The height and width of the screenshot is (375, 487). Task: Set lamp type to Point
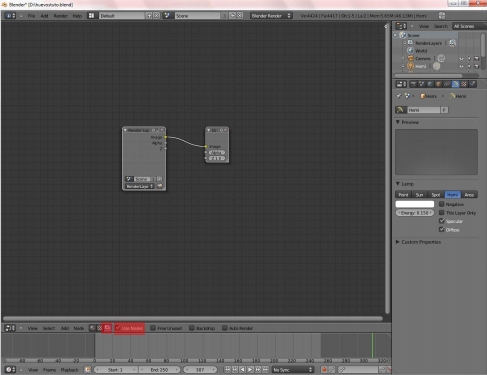pyautogui.click(x=403, y=195)
